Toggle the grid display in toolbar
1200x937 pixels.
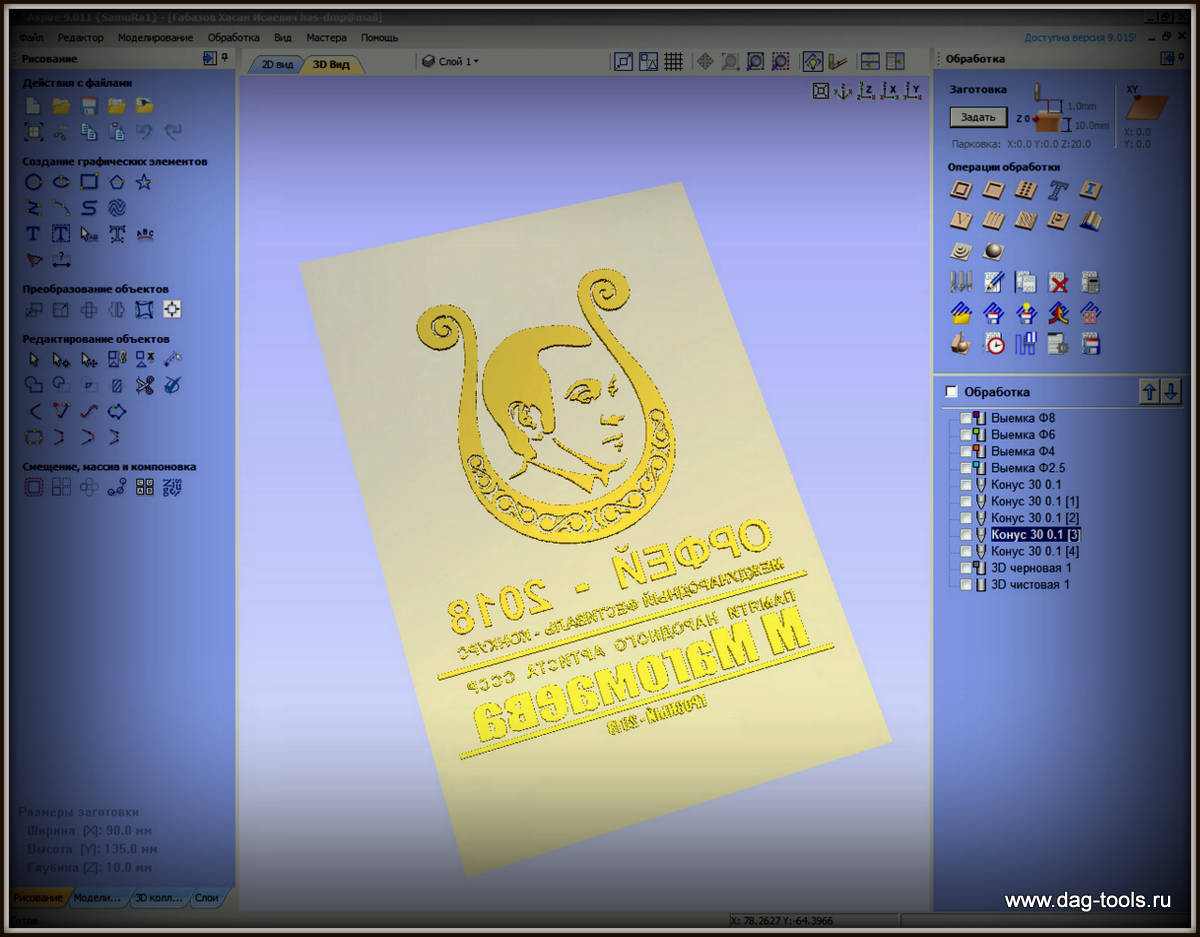[x=673, y=62]
